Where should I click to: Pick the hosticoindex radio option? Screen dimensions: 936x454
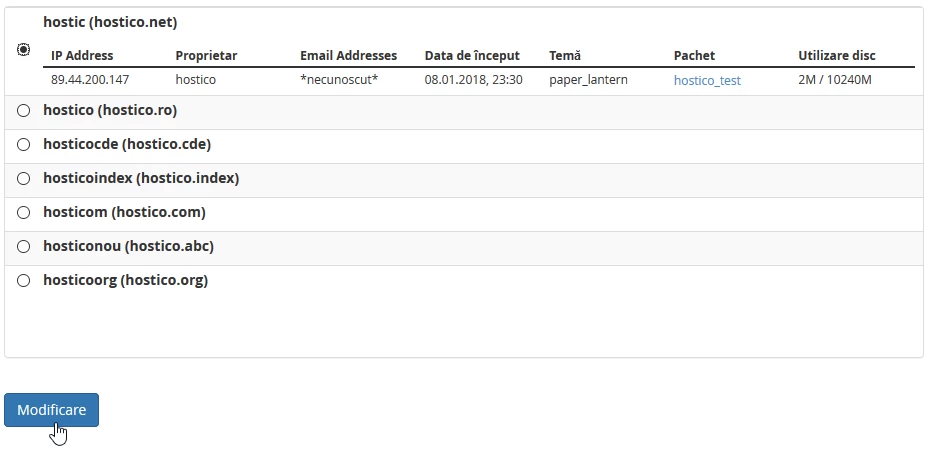point(24,179)
